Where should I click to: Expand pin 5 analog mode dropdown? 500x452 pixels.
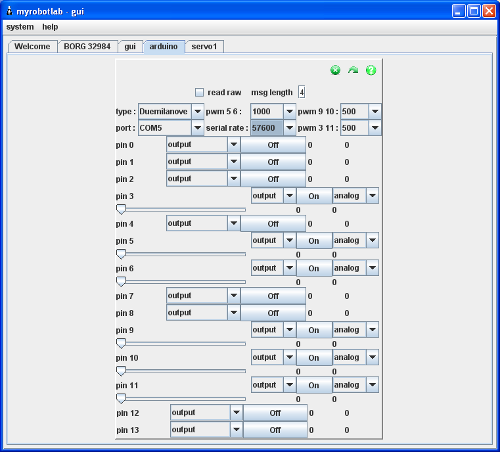coord(356,240)
